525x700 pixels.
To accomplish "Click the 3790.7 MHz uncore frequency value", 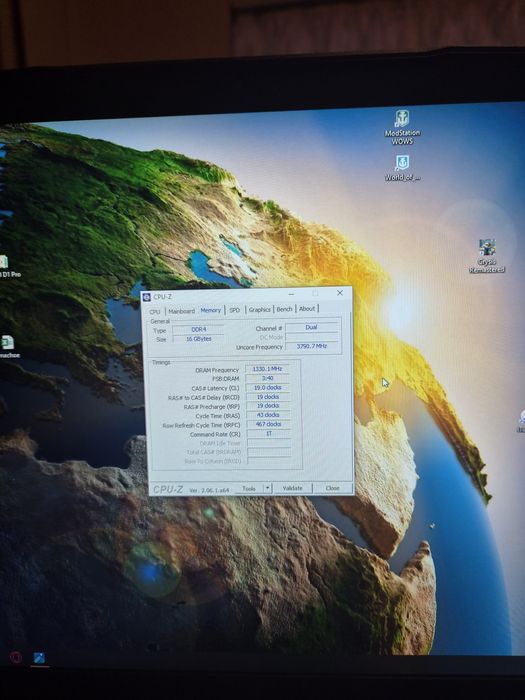I will [x=312, y=346].
